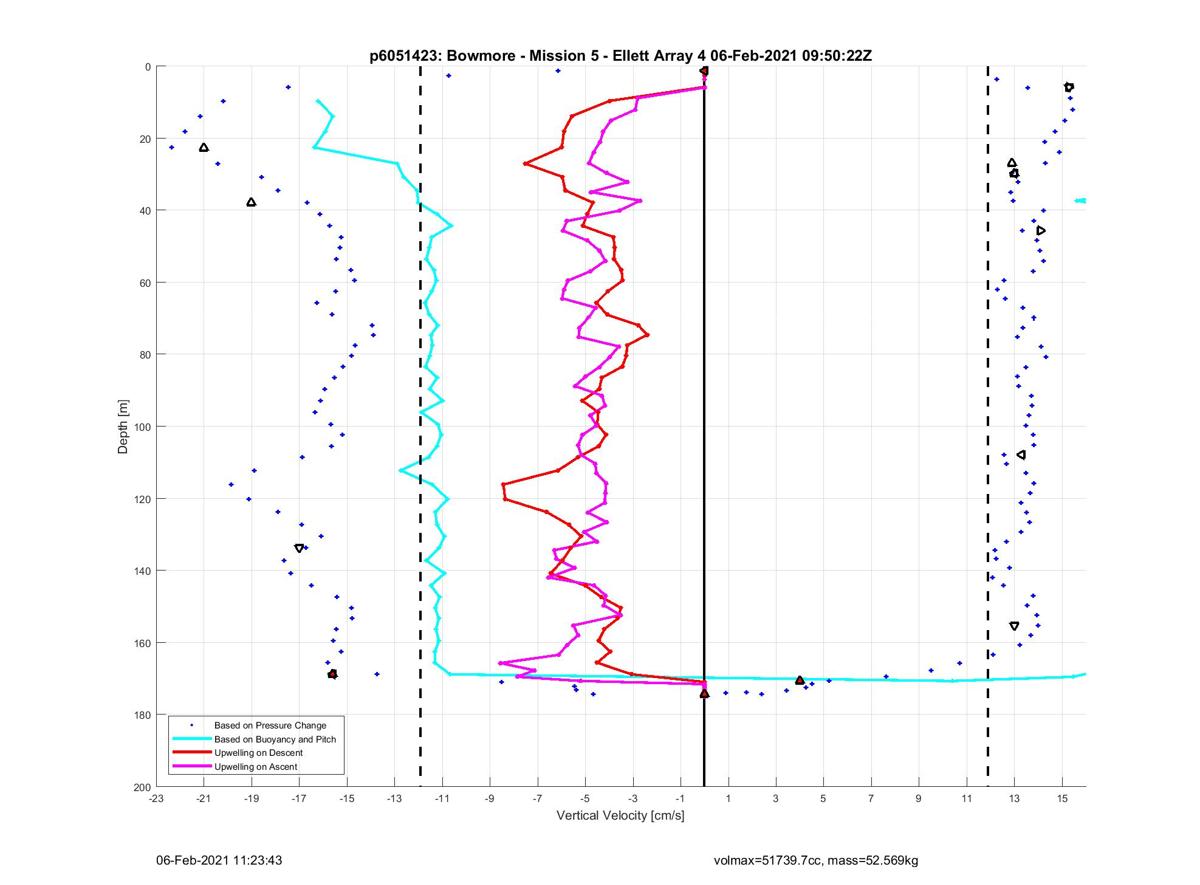Click the left-pointing triangle marker at 108 m depth
This screenshot has height=885, width=1200.
1021,455
